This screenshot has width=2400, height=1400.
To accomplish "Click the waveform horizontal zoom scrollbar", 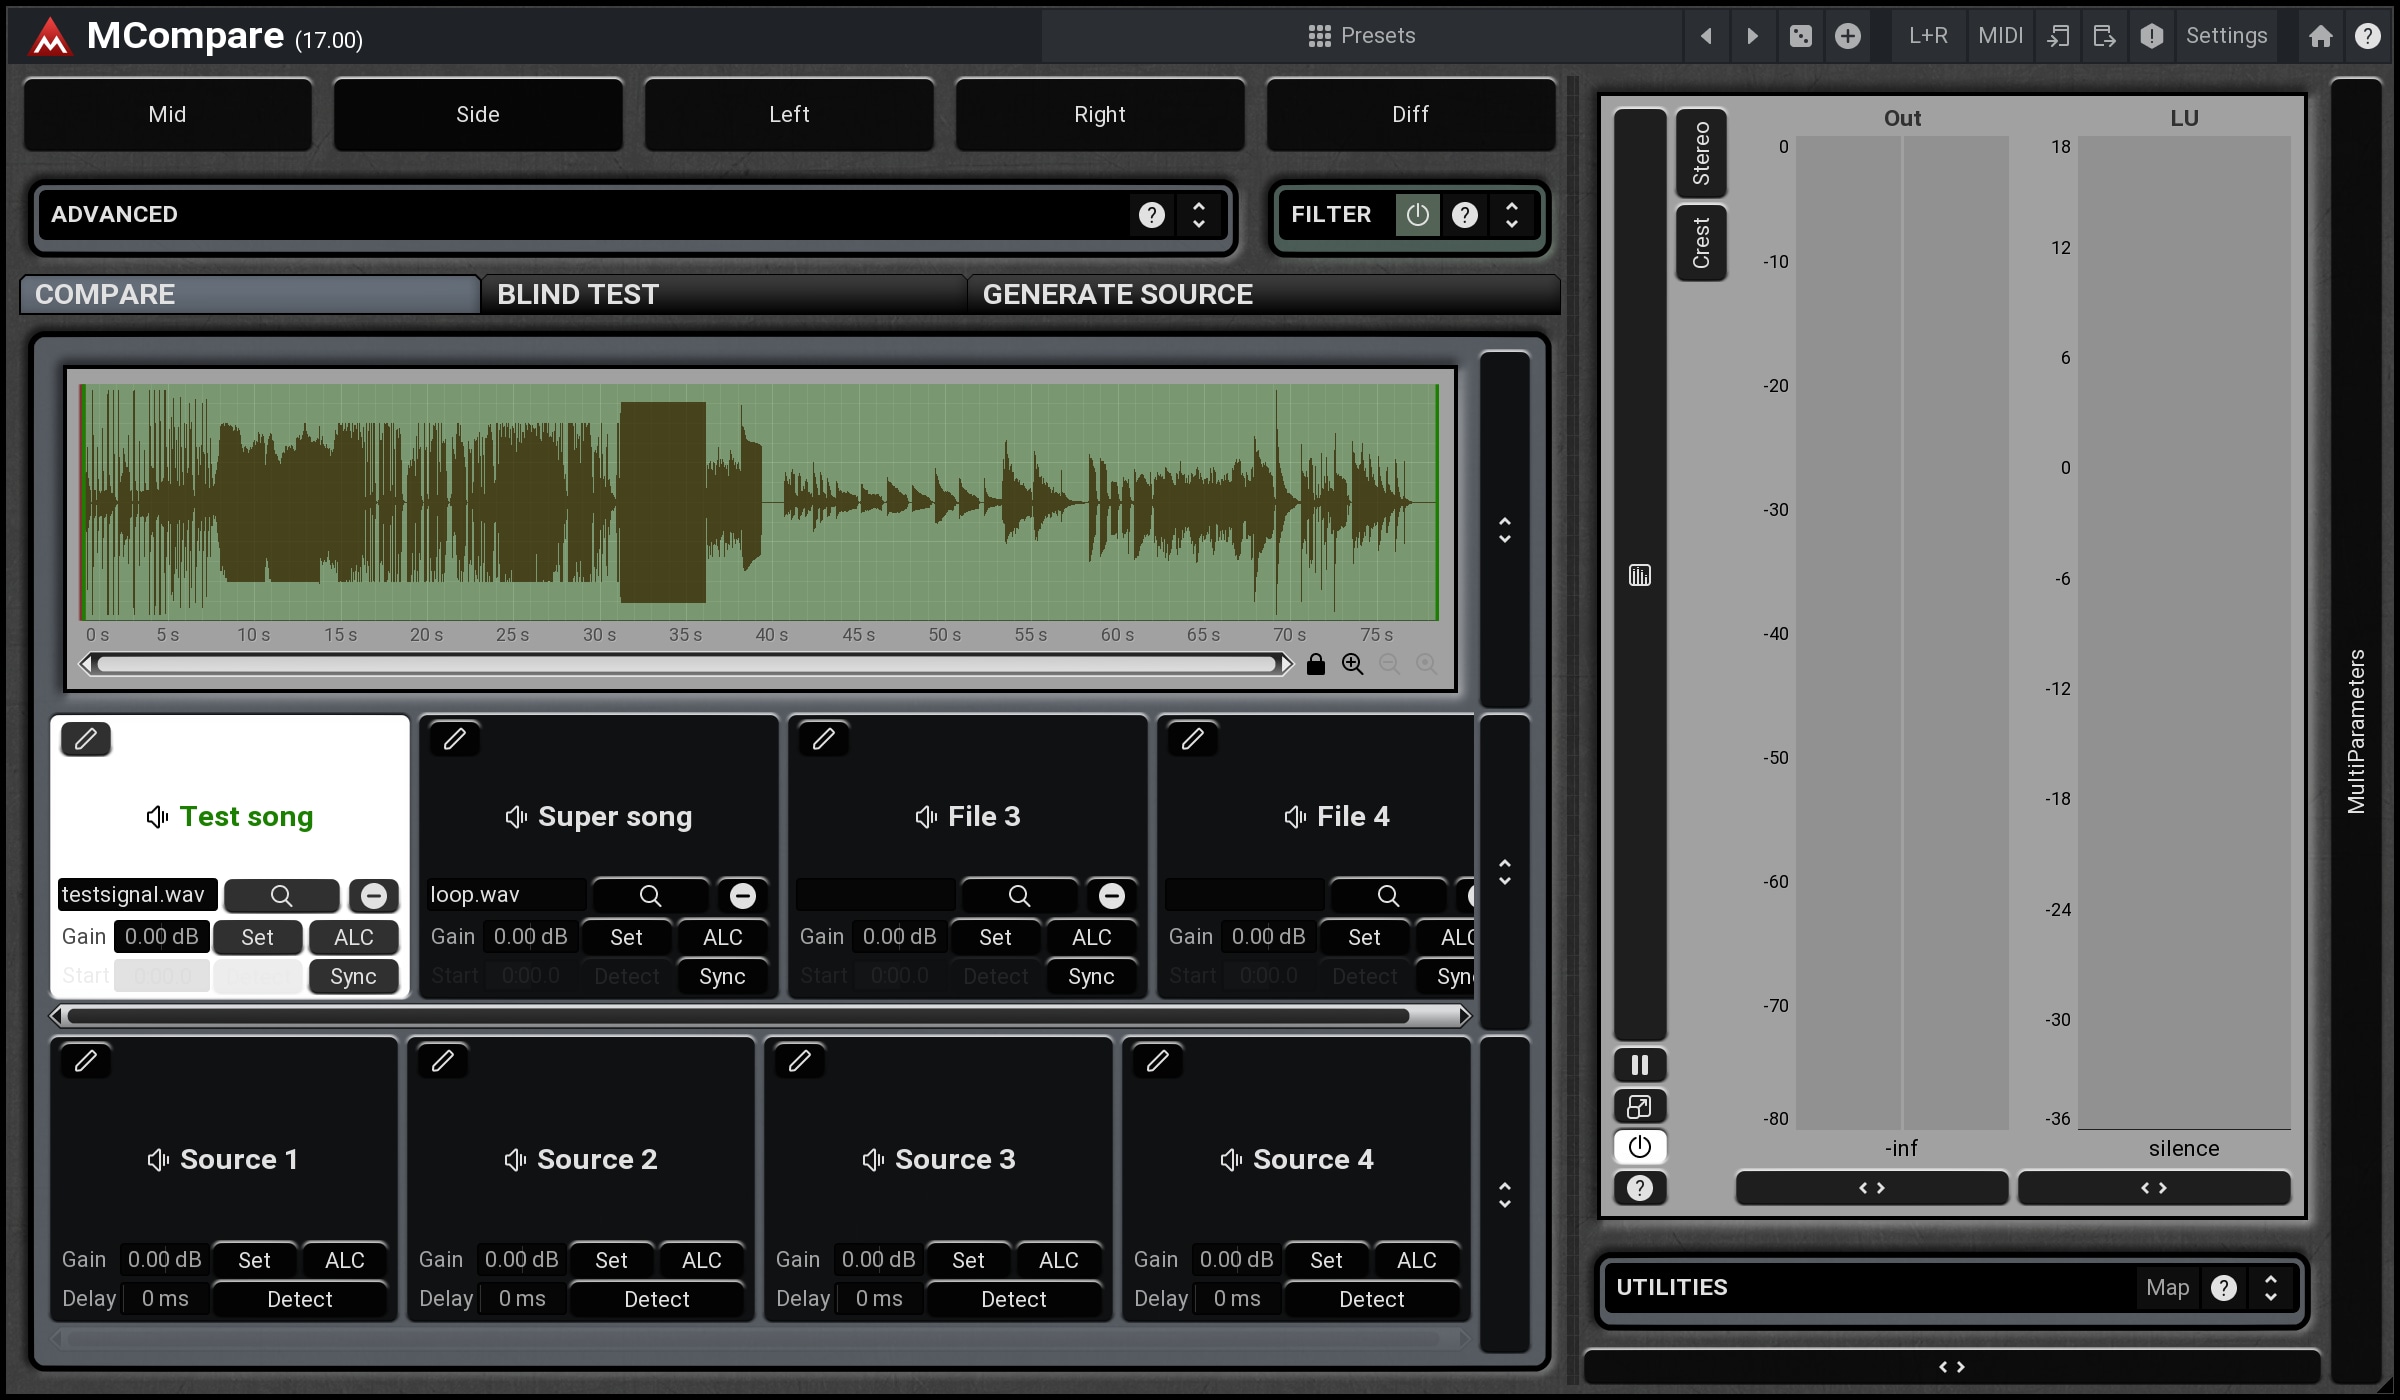I will [686, 664].
